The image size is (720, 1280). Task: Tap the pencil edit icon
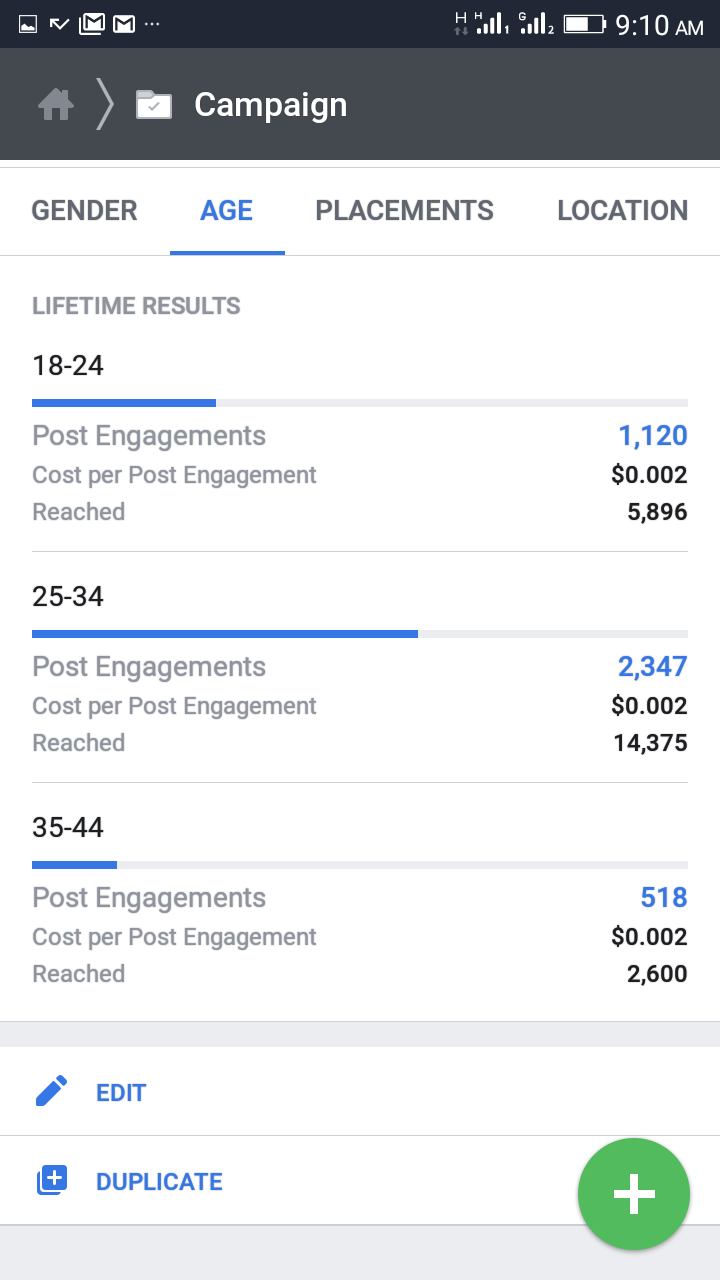pyautogui.click(x=52, y=1091)
